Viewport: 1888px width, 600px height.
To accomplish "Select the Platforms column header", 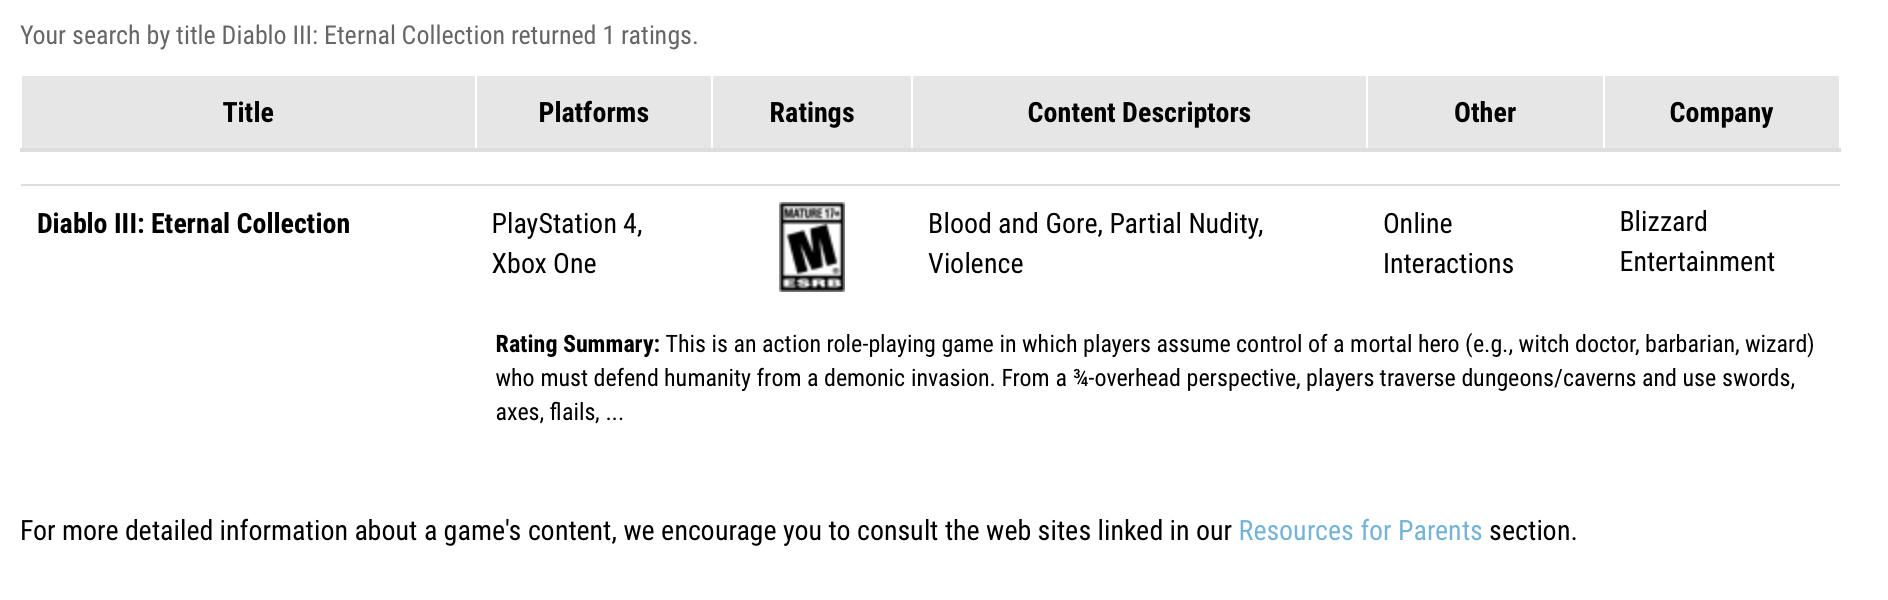I will (593, 113).
